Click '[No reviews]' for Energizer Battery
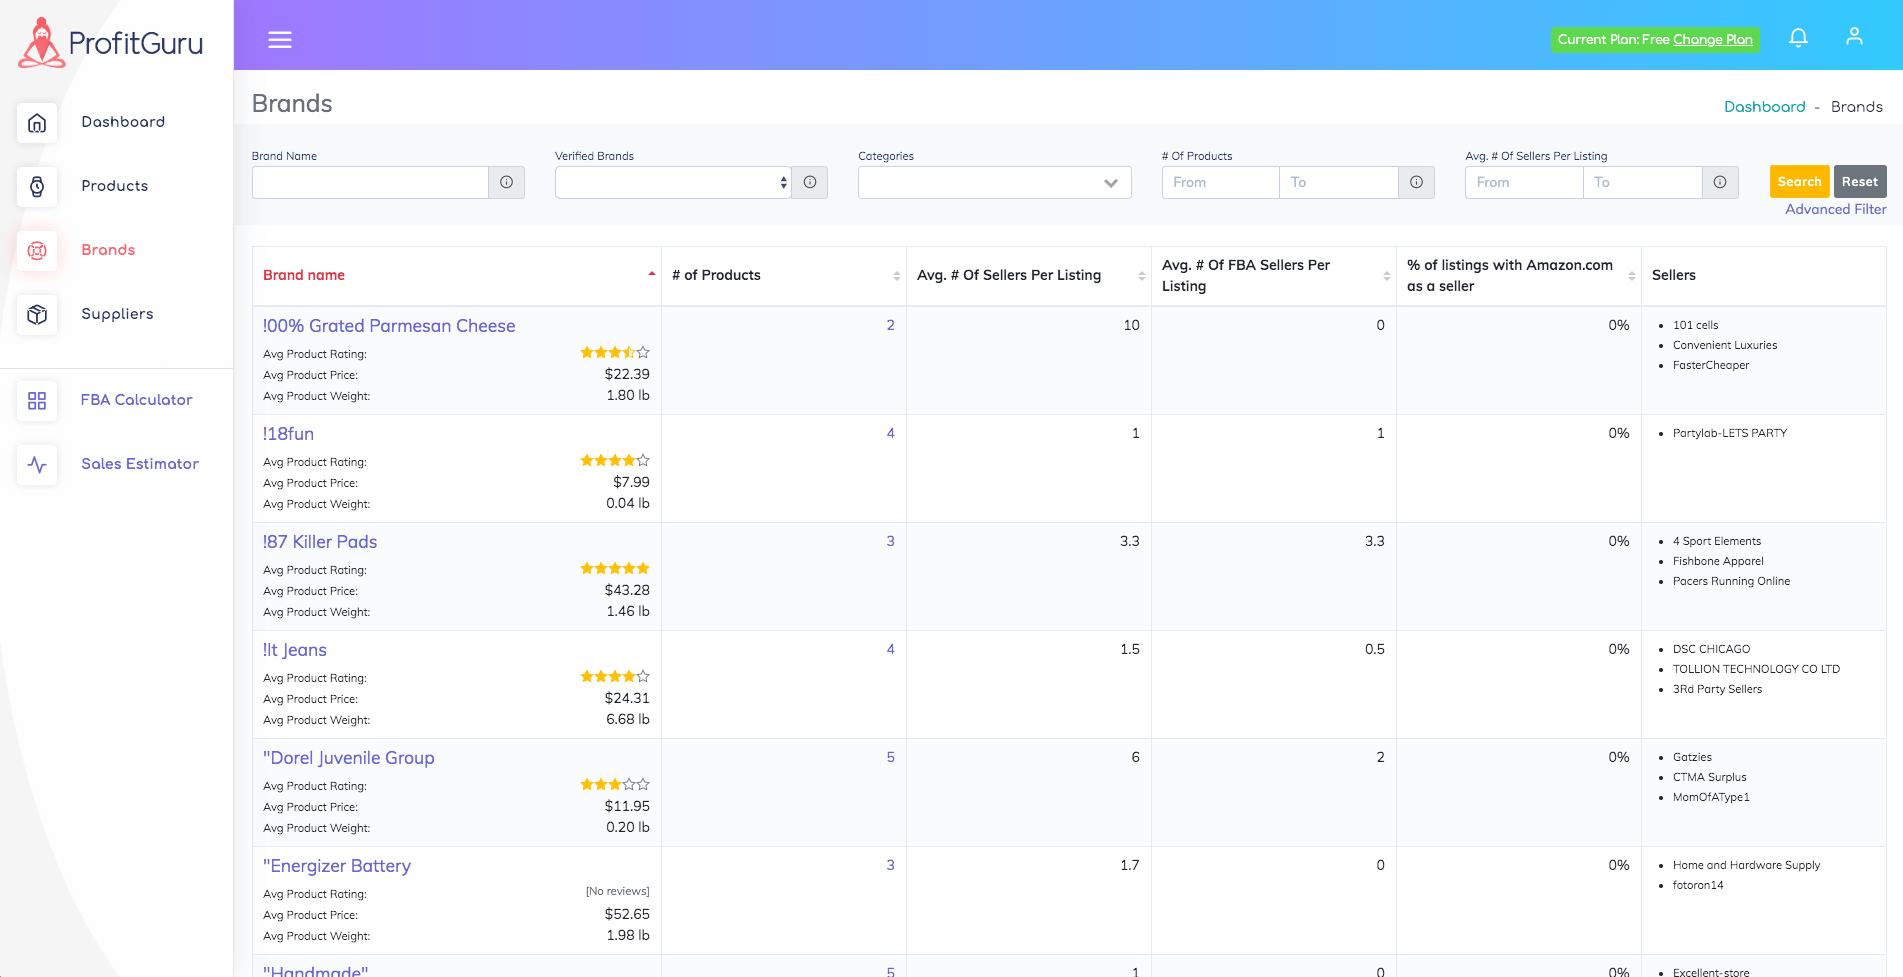The width and height of the screenshot is (1903, 977). click(x=617, y=891)
